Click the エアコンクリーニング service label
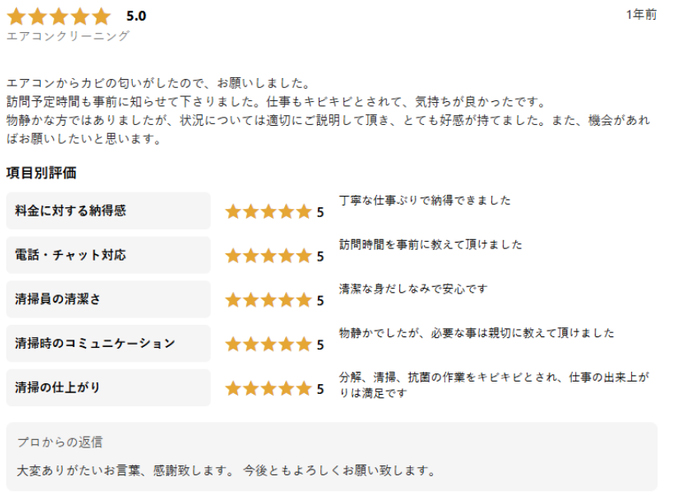The width and height of the screenshot is (683, 500). (68, 36)
